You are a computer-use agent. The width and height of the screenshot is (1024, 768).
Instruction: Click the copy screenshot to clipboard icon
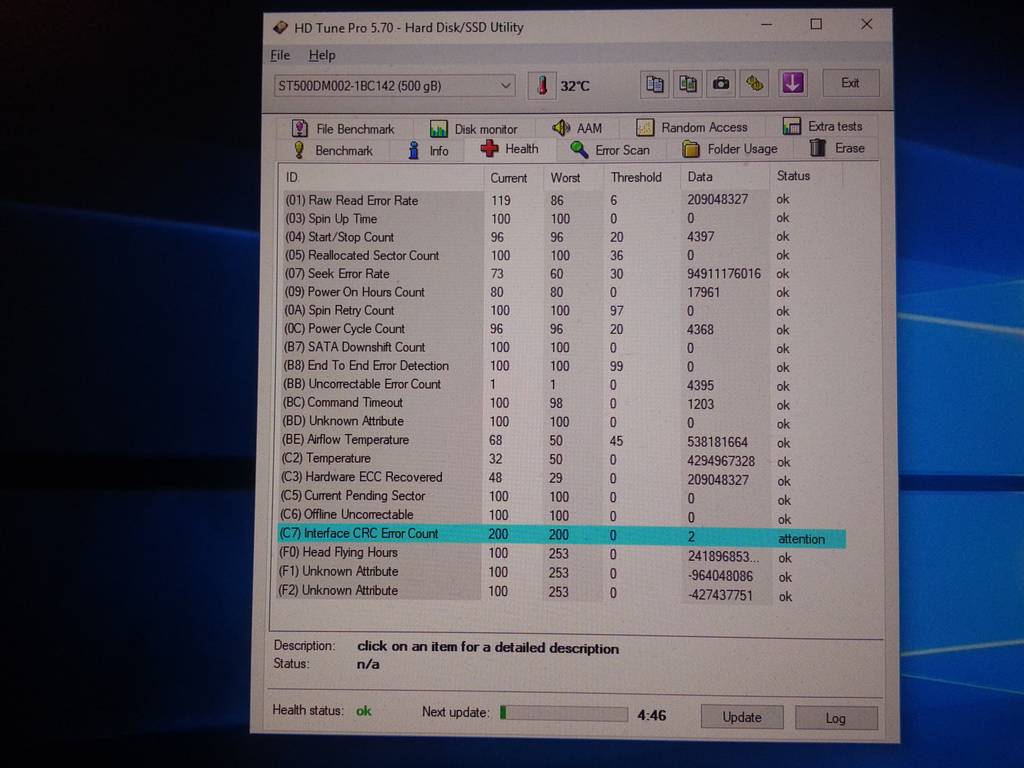coord(688,84)
